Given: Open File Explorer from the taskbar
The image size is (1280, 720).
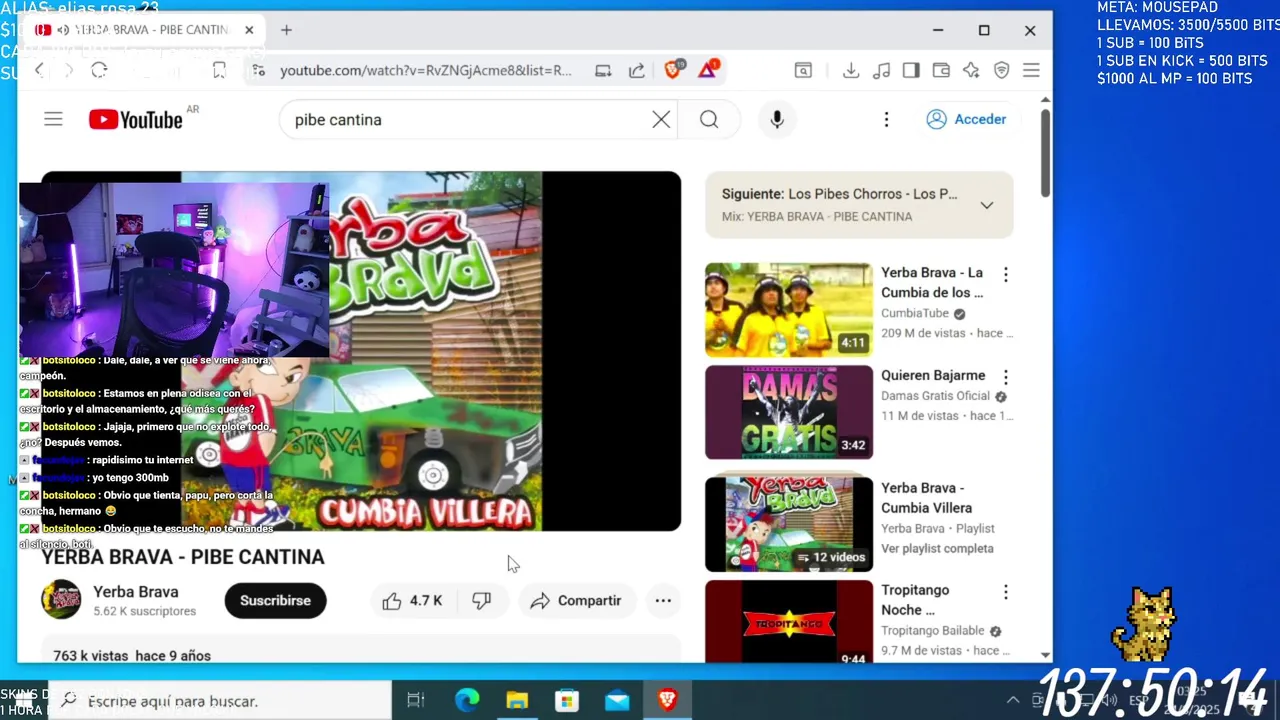Looking at the screenshot, I should 517,701.
